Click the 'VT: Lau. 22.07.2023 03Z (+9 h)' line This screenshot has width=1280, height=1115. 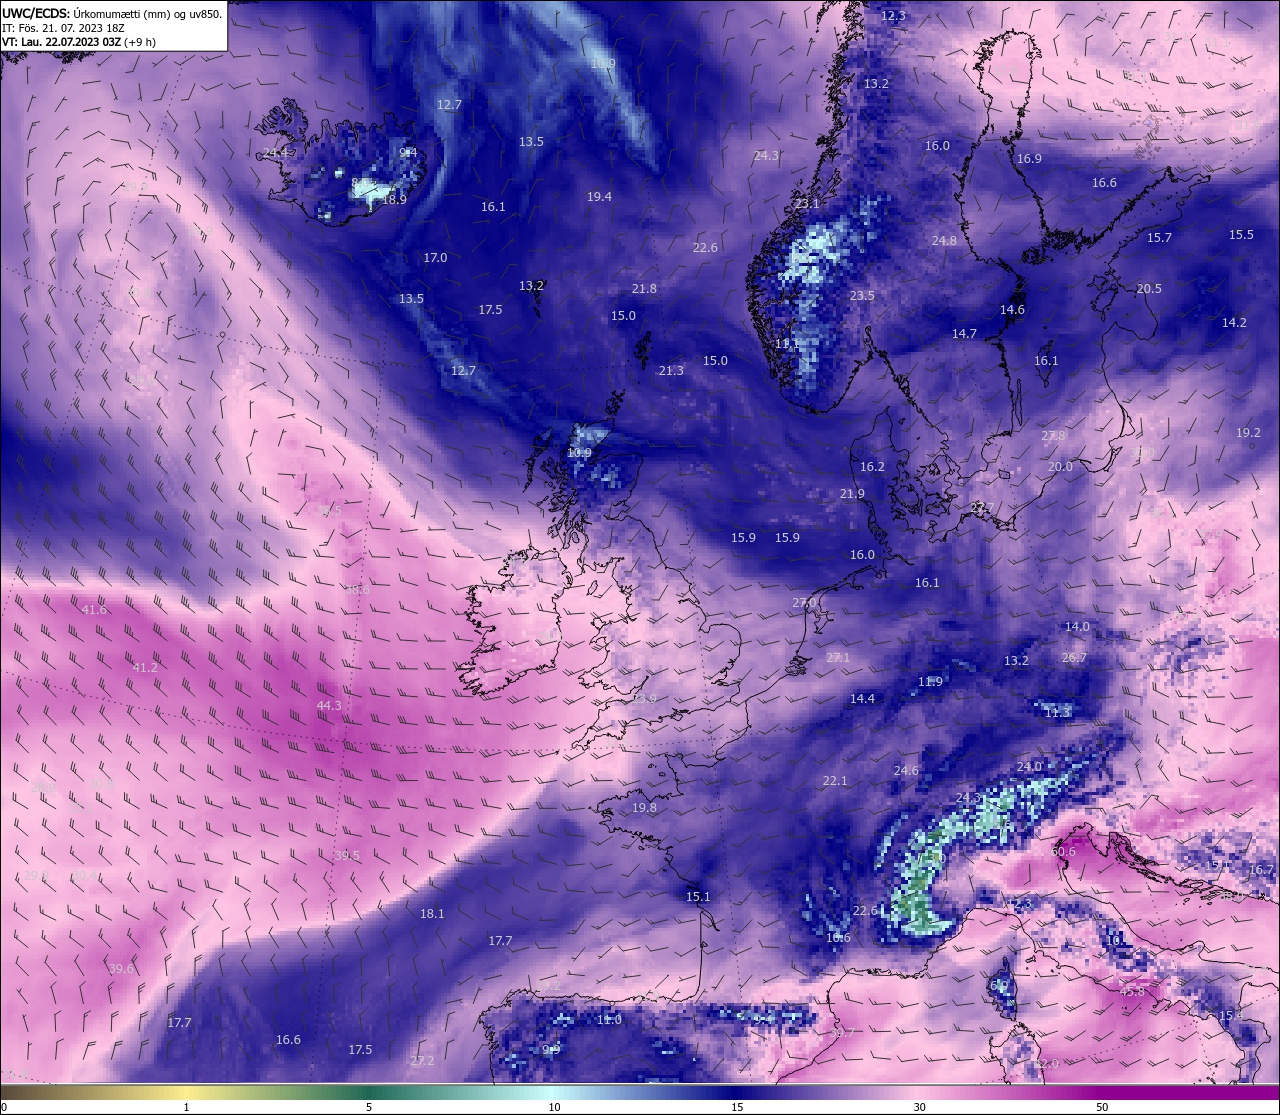78,42
